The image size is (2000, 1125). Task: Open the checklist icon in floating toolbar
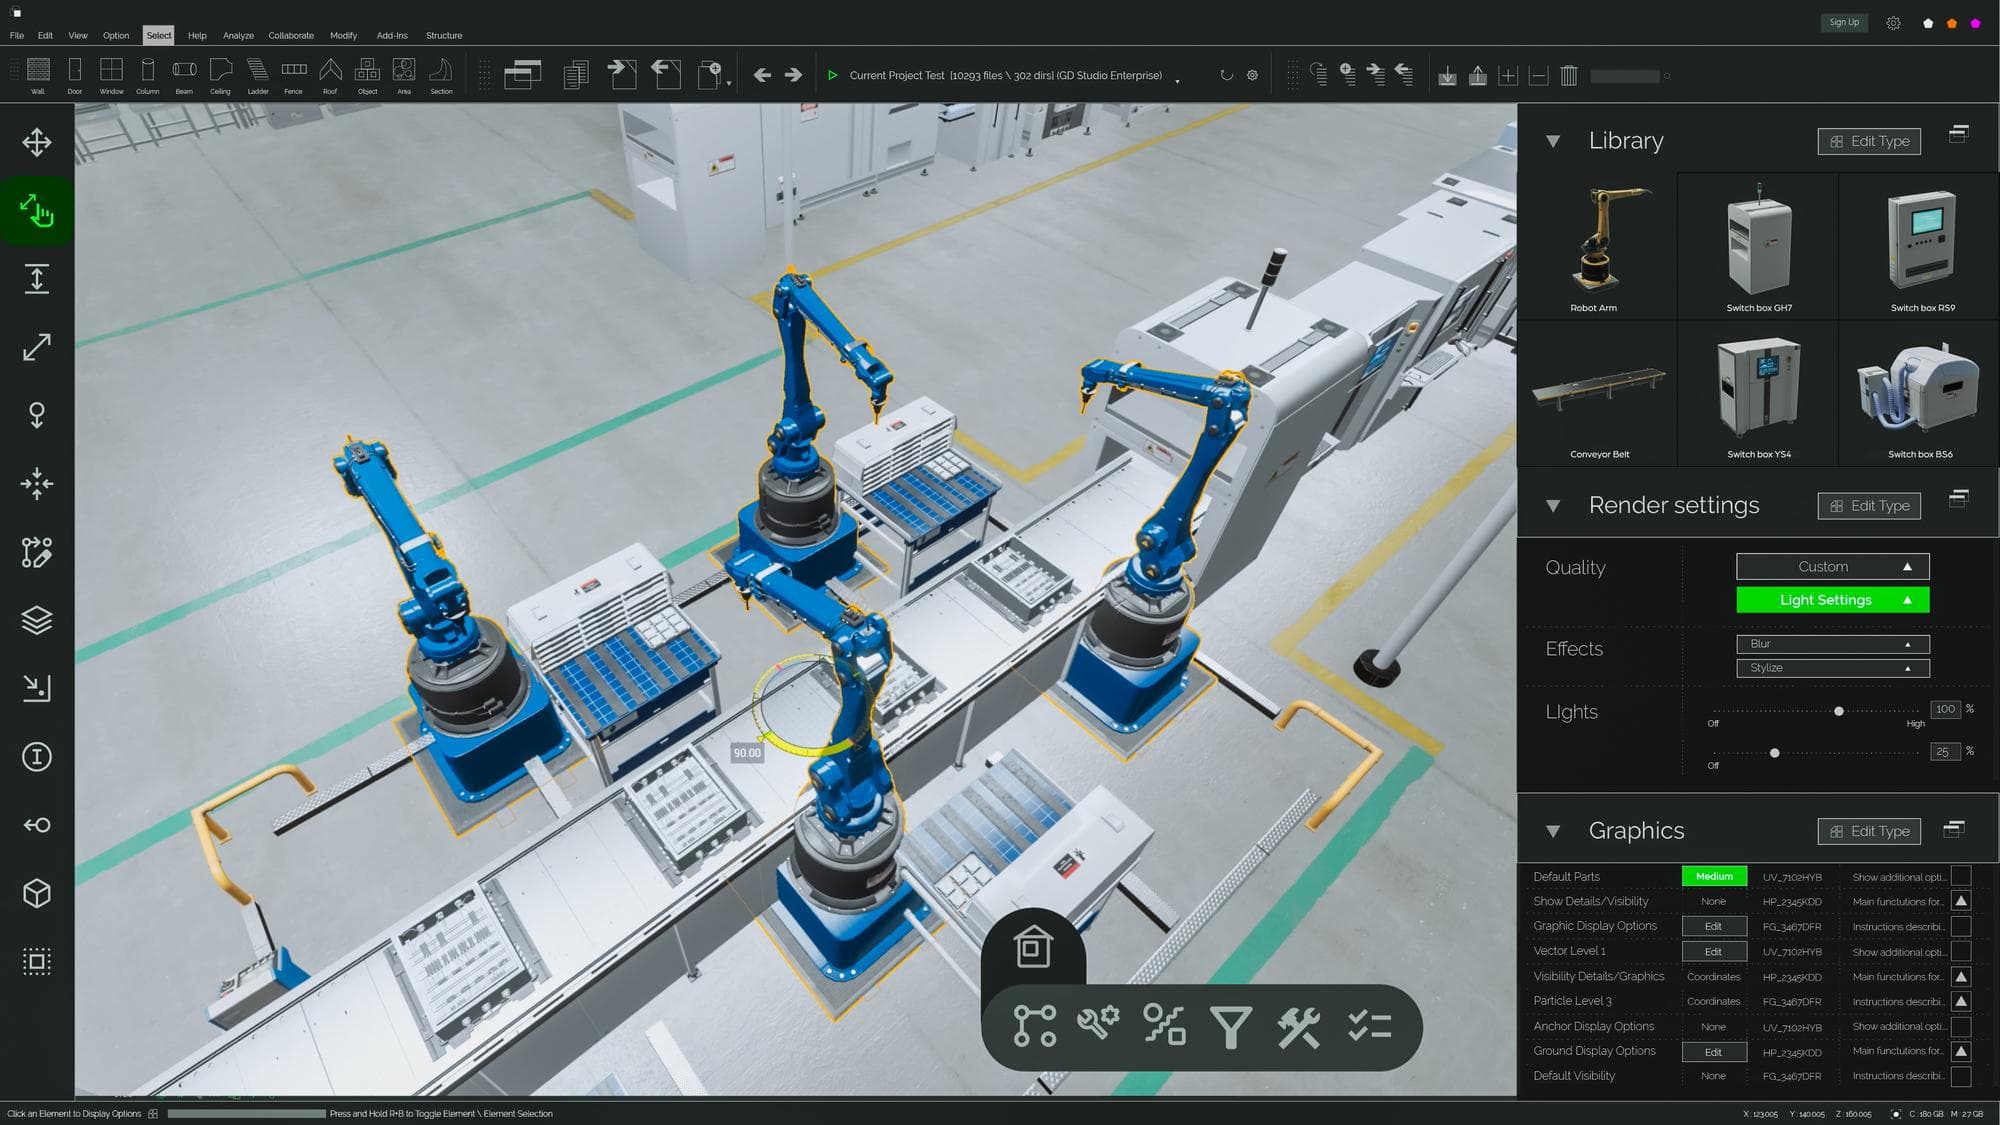click(x=1369, y=1026)
